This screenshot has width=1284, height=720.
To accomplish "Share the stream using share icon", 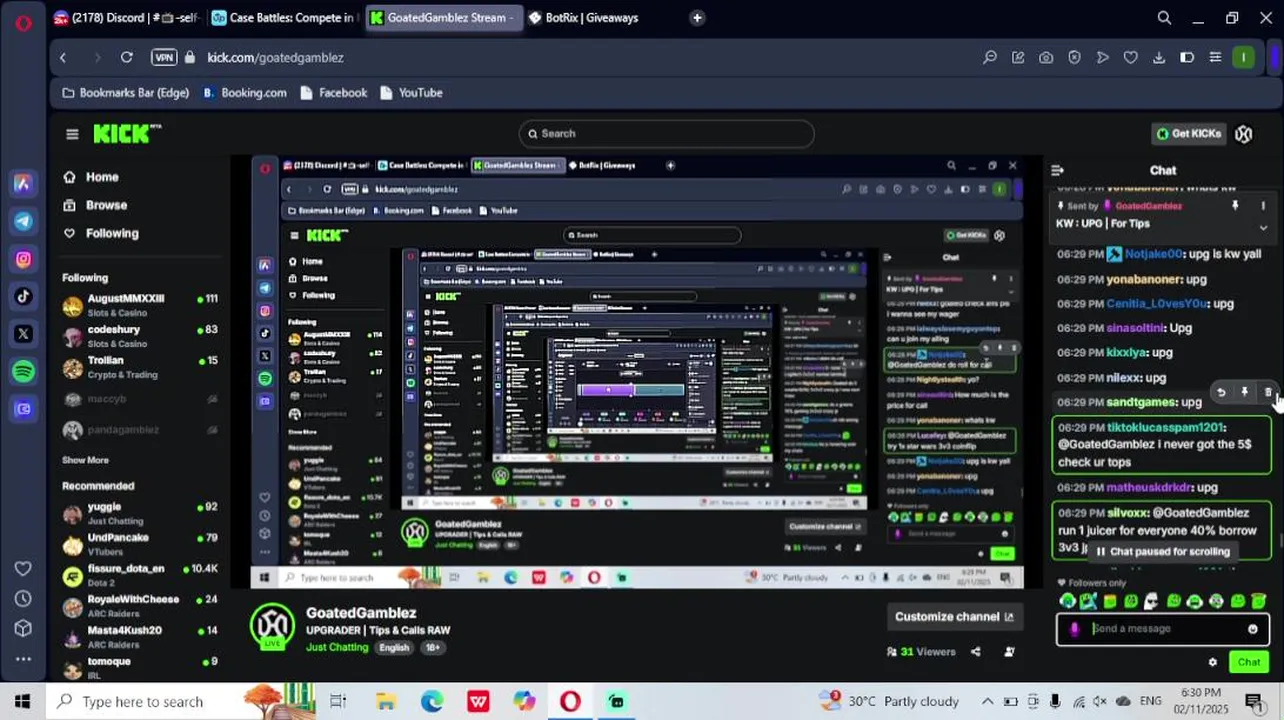I will [x=975, y=651].
